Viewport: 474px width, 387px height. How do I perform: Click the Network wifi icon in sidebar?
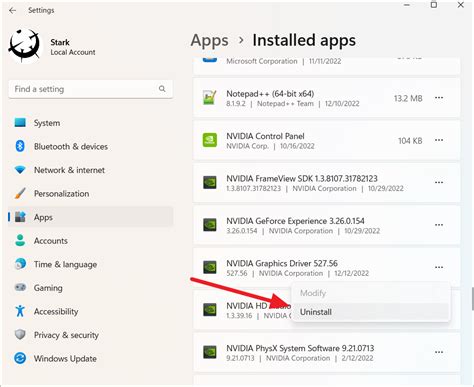coord(20,170)
